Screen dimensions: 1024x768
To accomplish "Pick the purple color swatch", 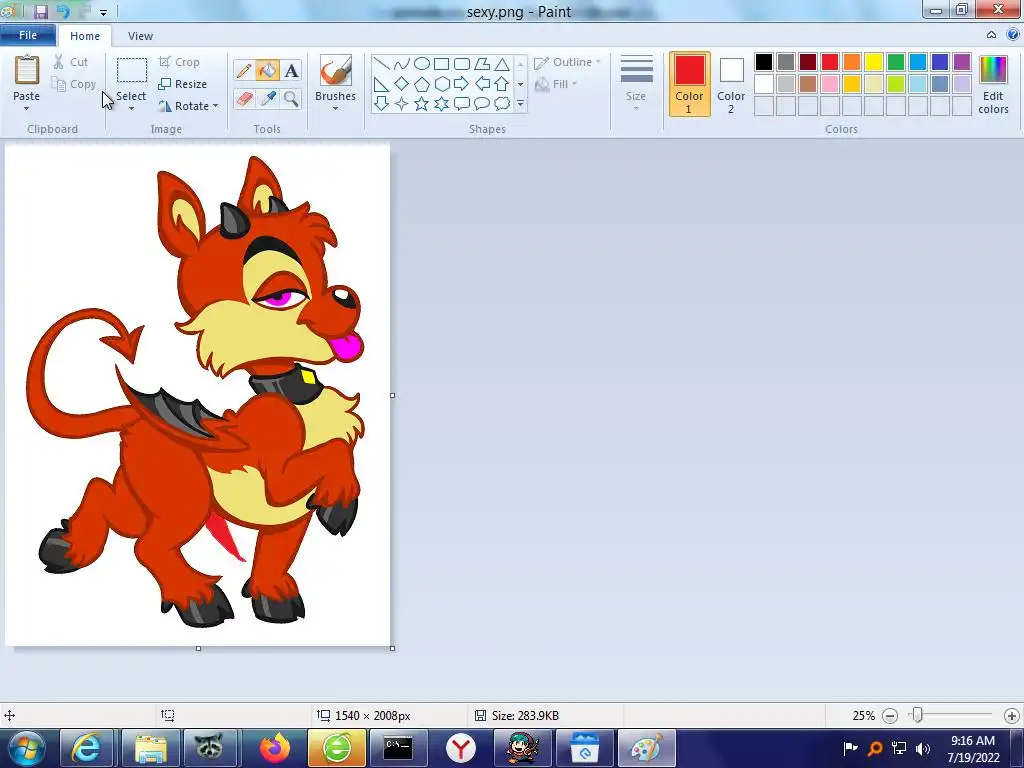I will click(x=962, y=62).
